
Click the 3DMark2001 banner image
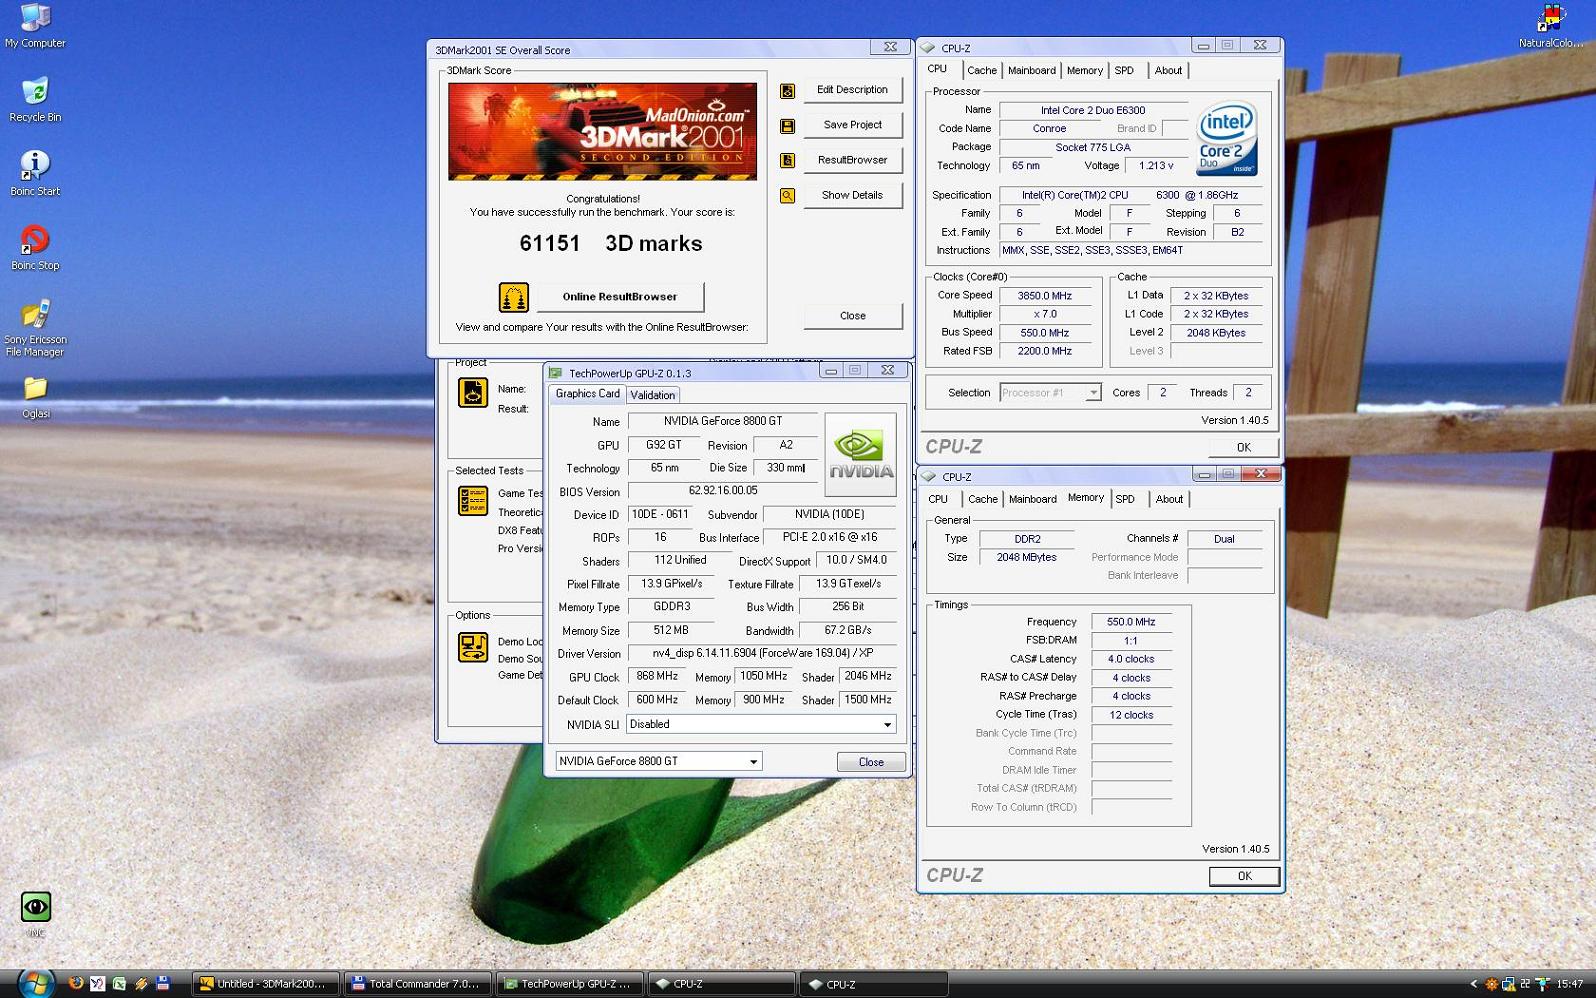(602, 132)
